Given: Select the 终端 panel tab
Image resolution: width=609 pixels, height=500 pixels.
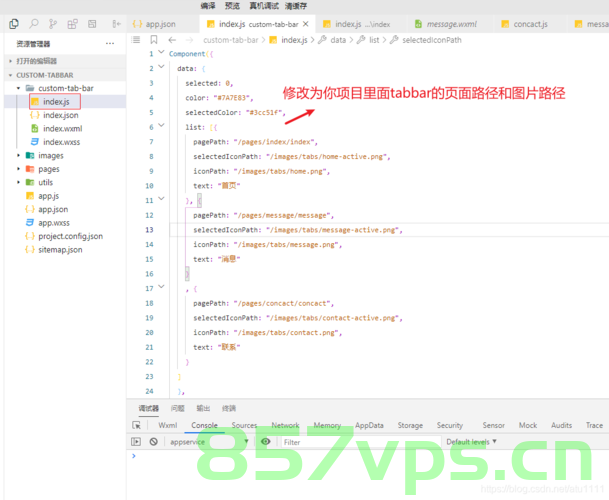Looking at the screenshot, I should pos(229,408).
